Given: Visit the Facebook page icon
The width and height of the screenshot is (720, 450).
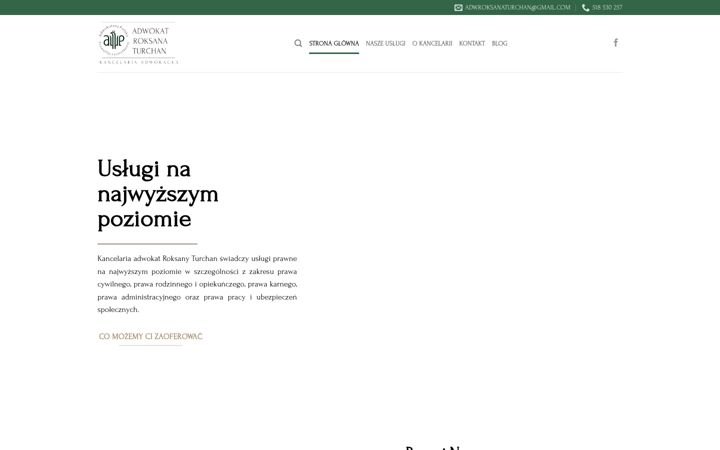Looking at the screenshot, I should tap(616, 43).
